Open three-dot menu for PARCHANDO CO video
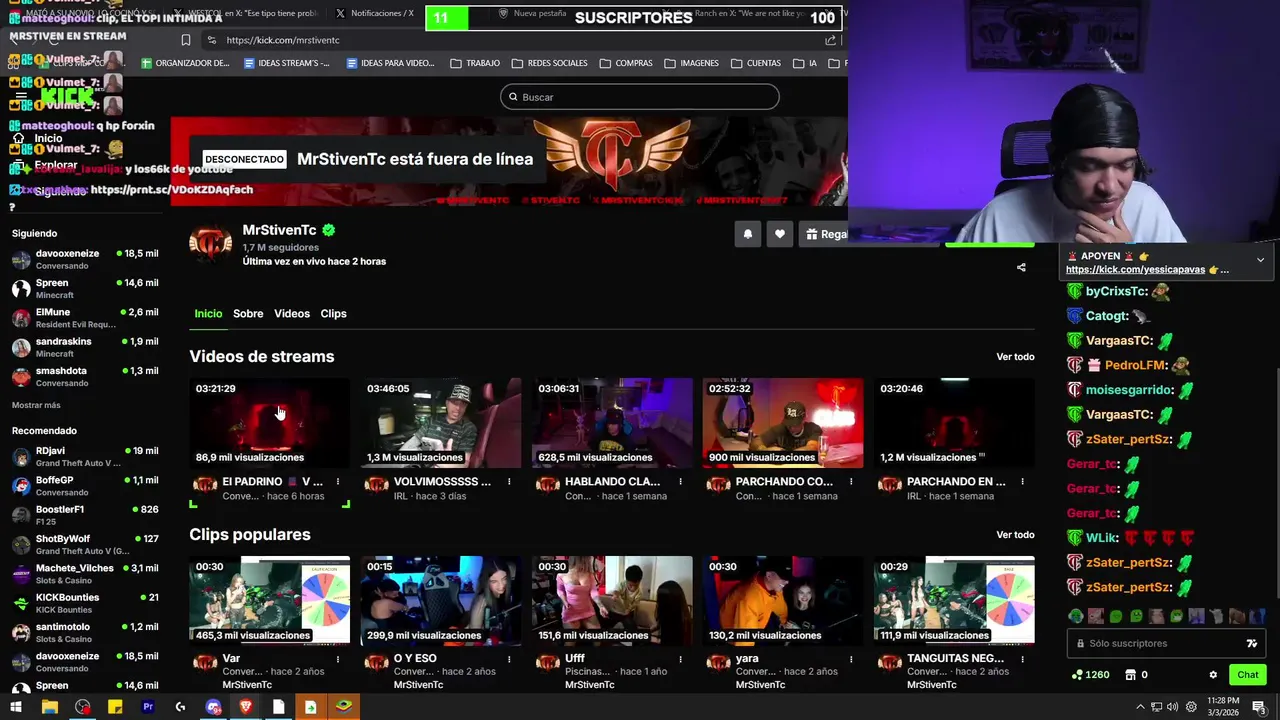 pyautogui.click(x=851, y=482)
